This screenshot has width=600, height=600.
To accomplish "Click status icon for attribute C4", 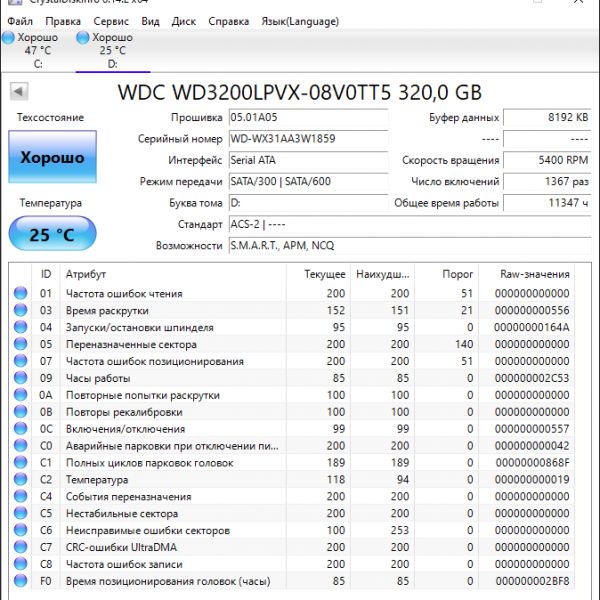I will click(x=20, y=496).
